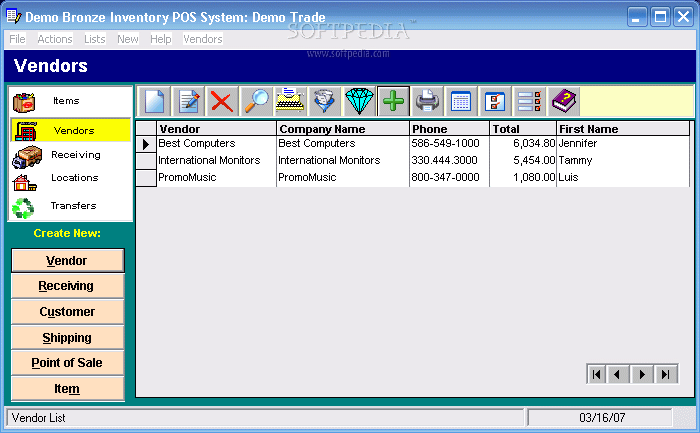Click total value 1,080.00
Image resolution: width=700 pixels, height=433 pixels.
(534, 177)
